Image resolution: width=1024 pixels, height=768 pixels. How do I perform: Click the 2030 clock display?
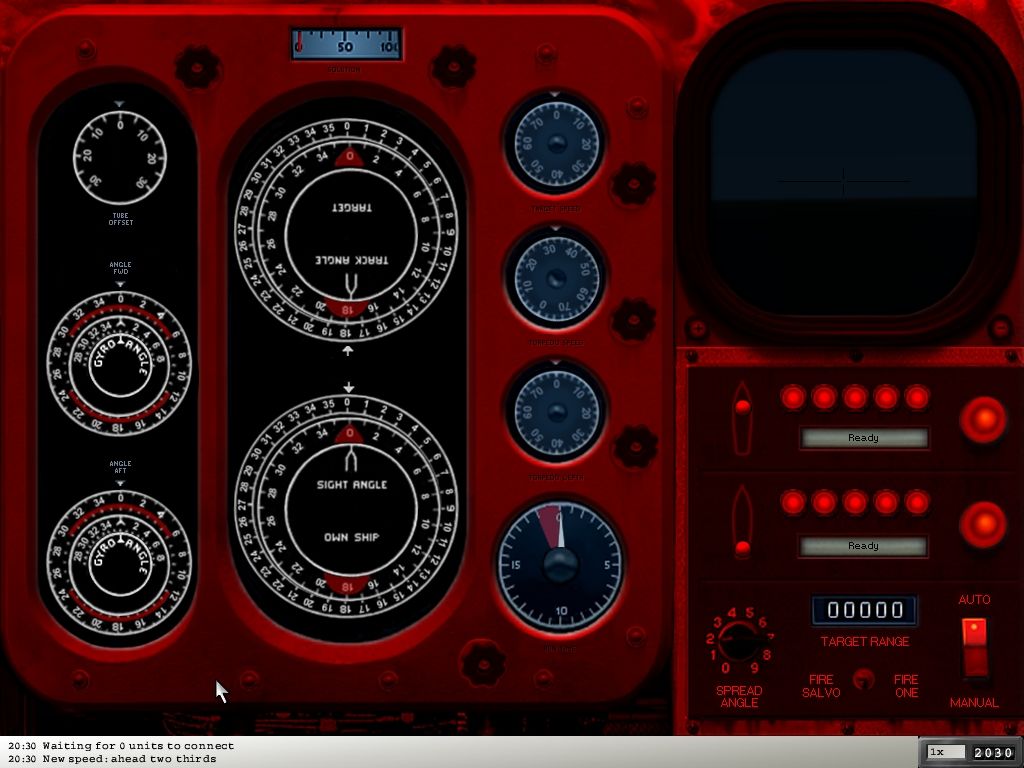pyautogui.click(x=993, y=752)
